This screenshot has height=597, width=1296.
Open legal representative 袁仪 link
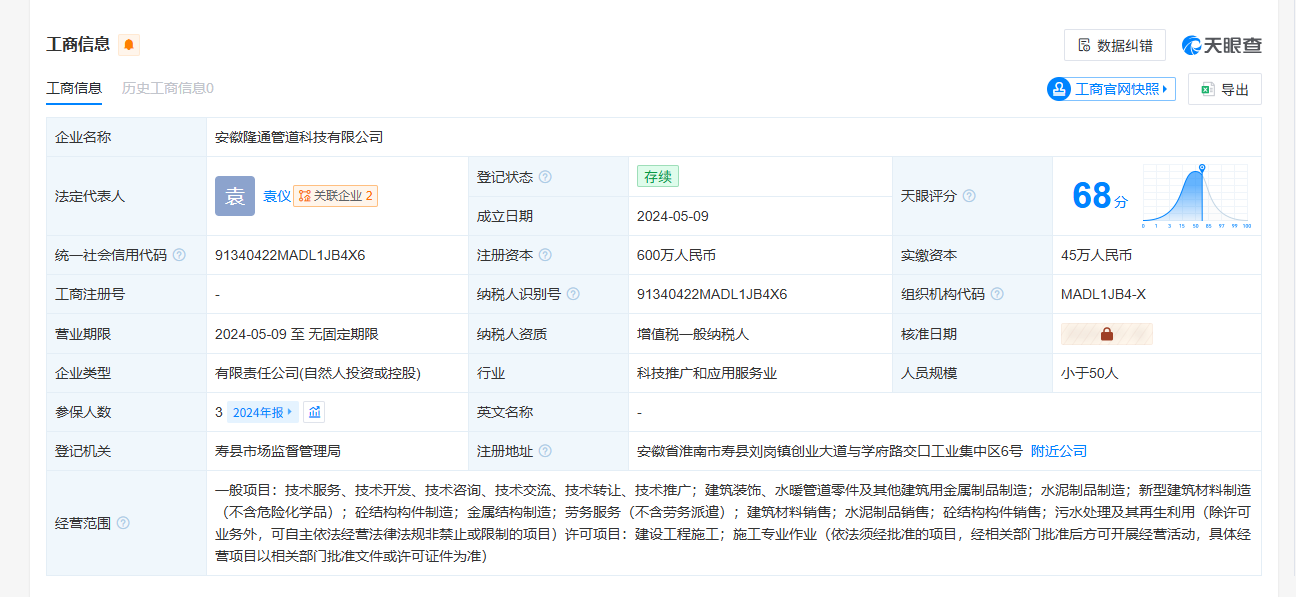277,196
